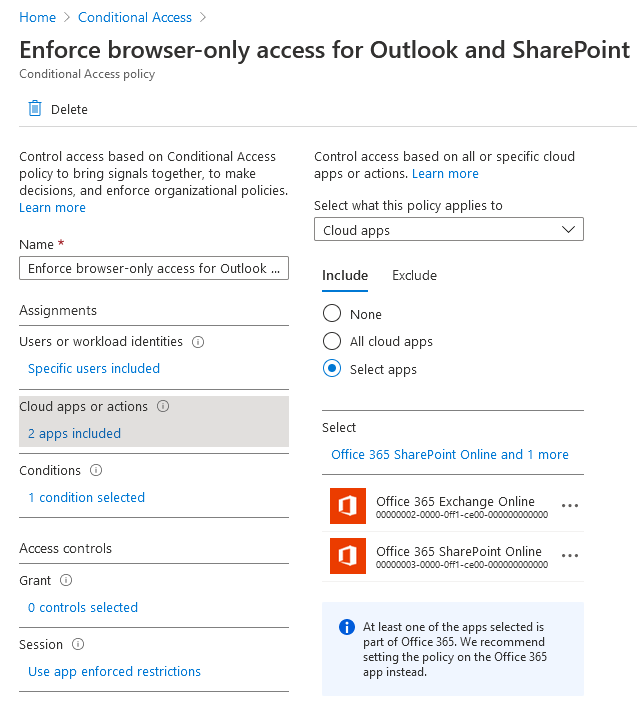Click the Office 365 SharePoint Online app icon

click(348, 556)
